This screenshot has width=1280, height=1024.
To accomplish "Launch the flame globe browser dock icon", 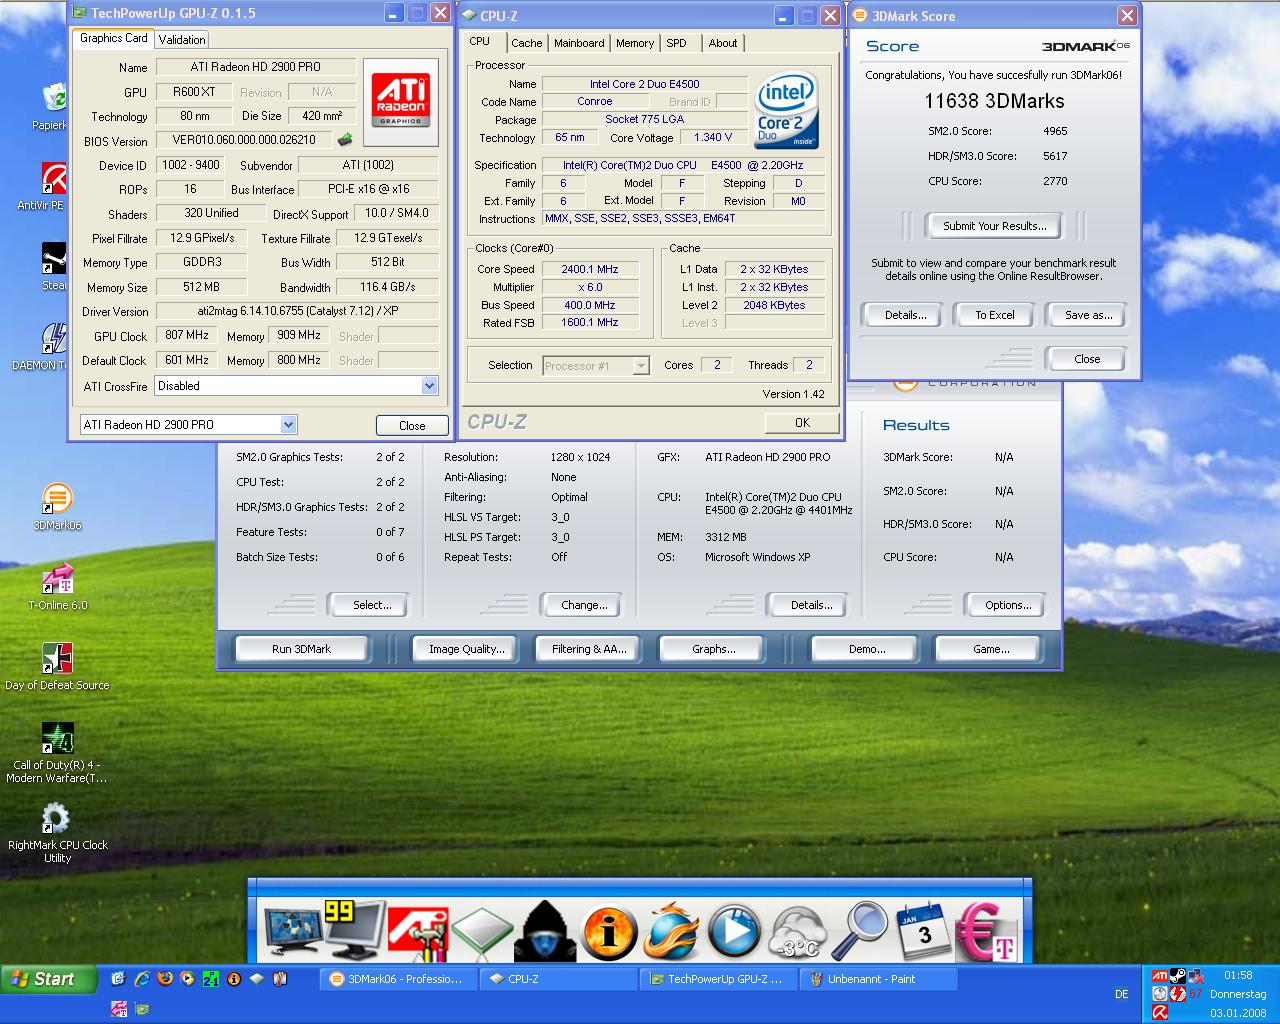I will (670, 931).
